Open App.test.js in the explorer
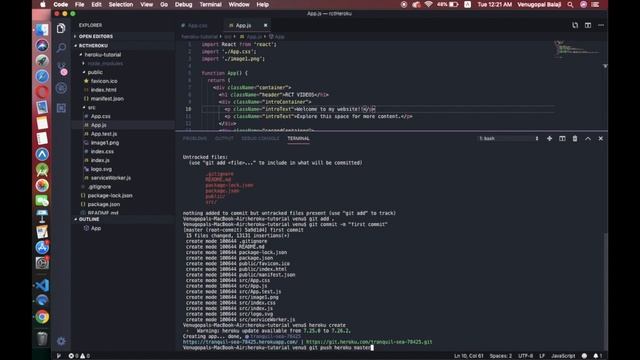The height and width of the screenshot is (360, 640). [104, 134]
